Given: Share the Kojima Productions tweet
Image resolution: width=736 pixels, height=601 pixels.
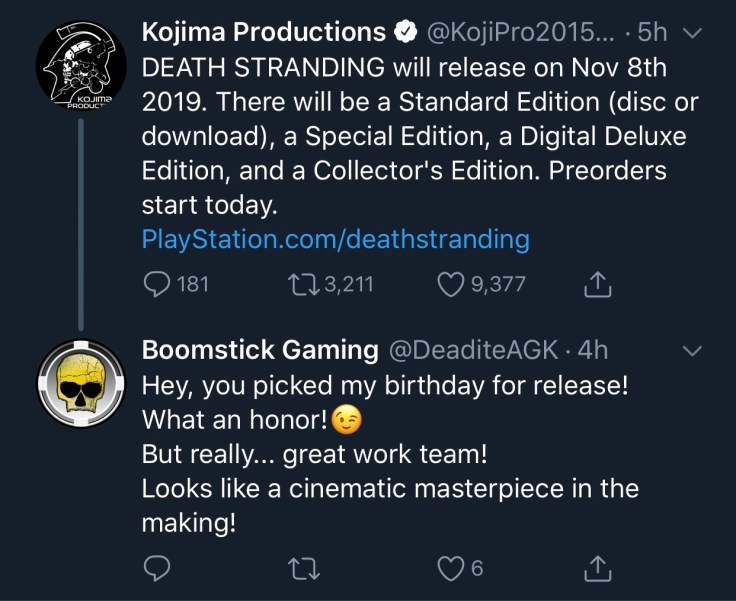Looking at the screenshot, I should 596,285.
